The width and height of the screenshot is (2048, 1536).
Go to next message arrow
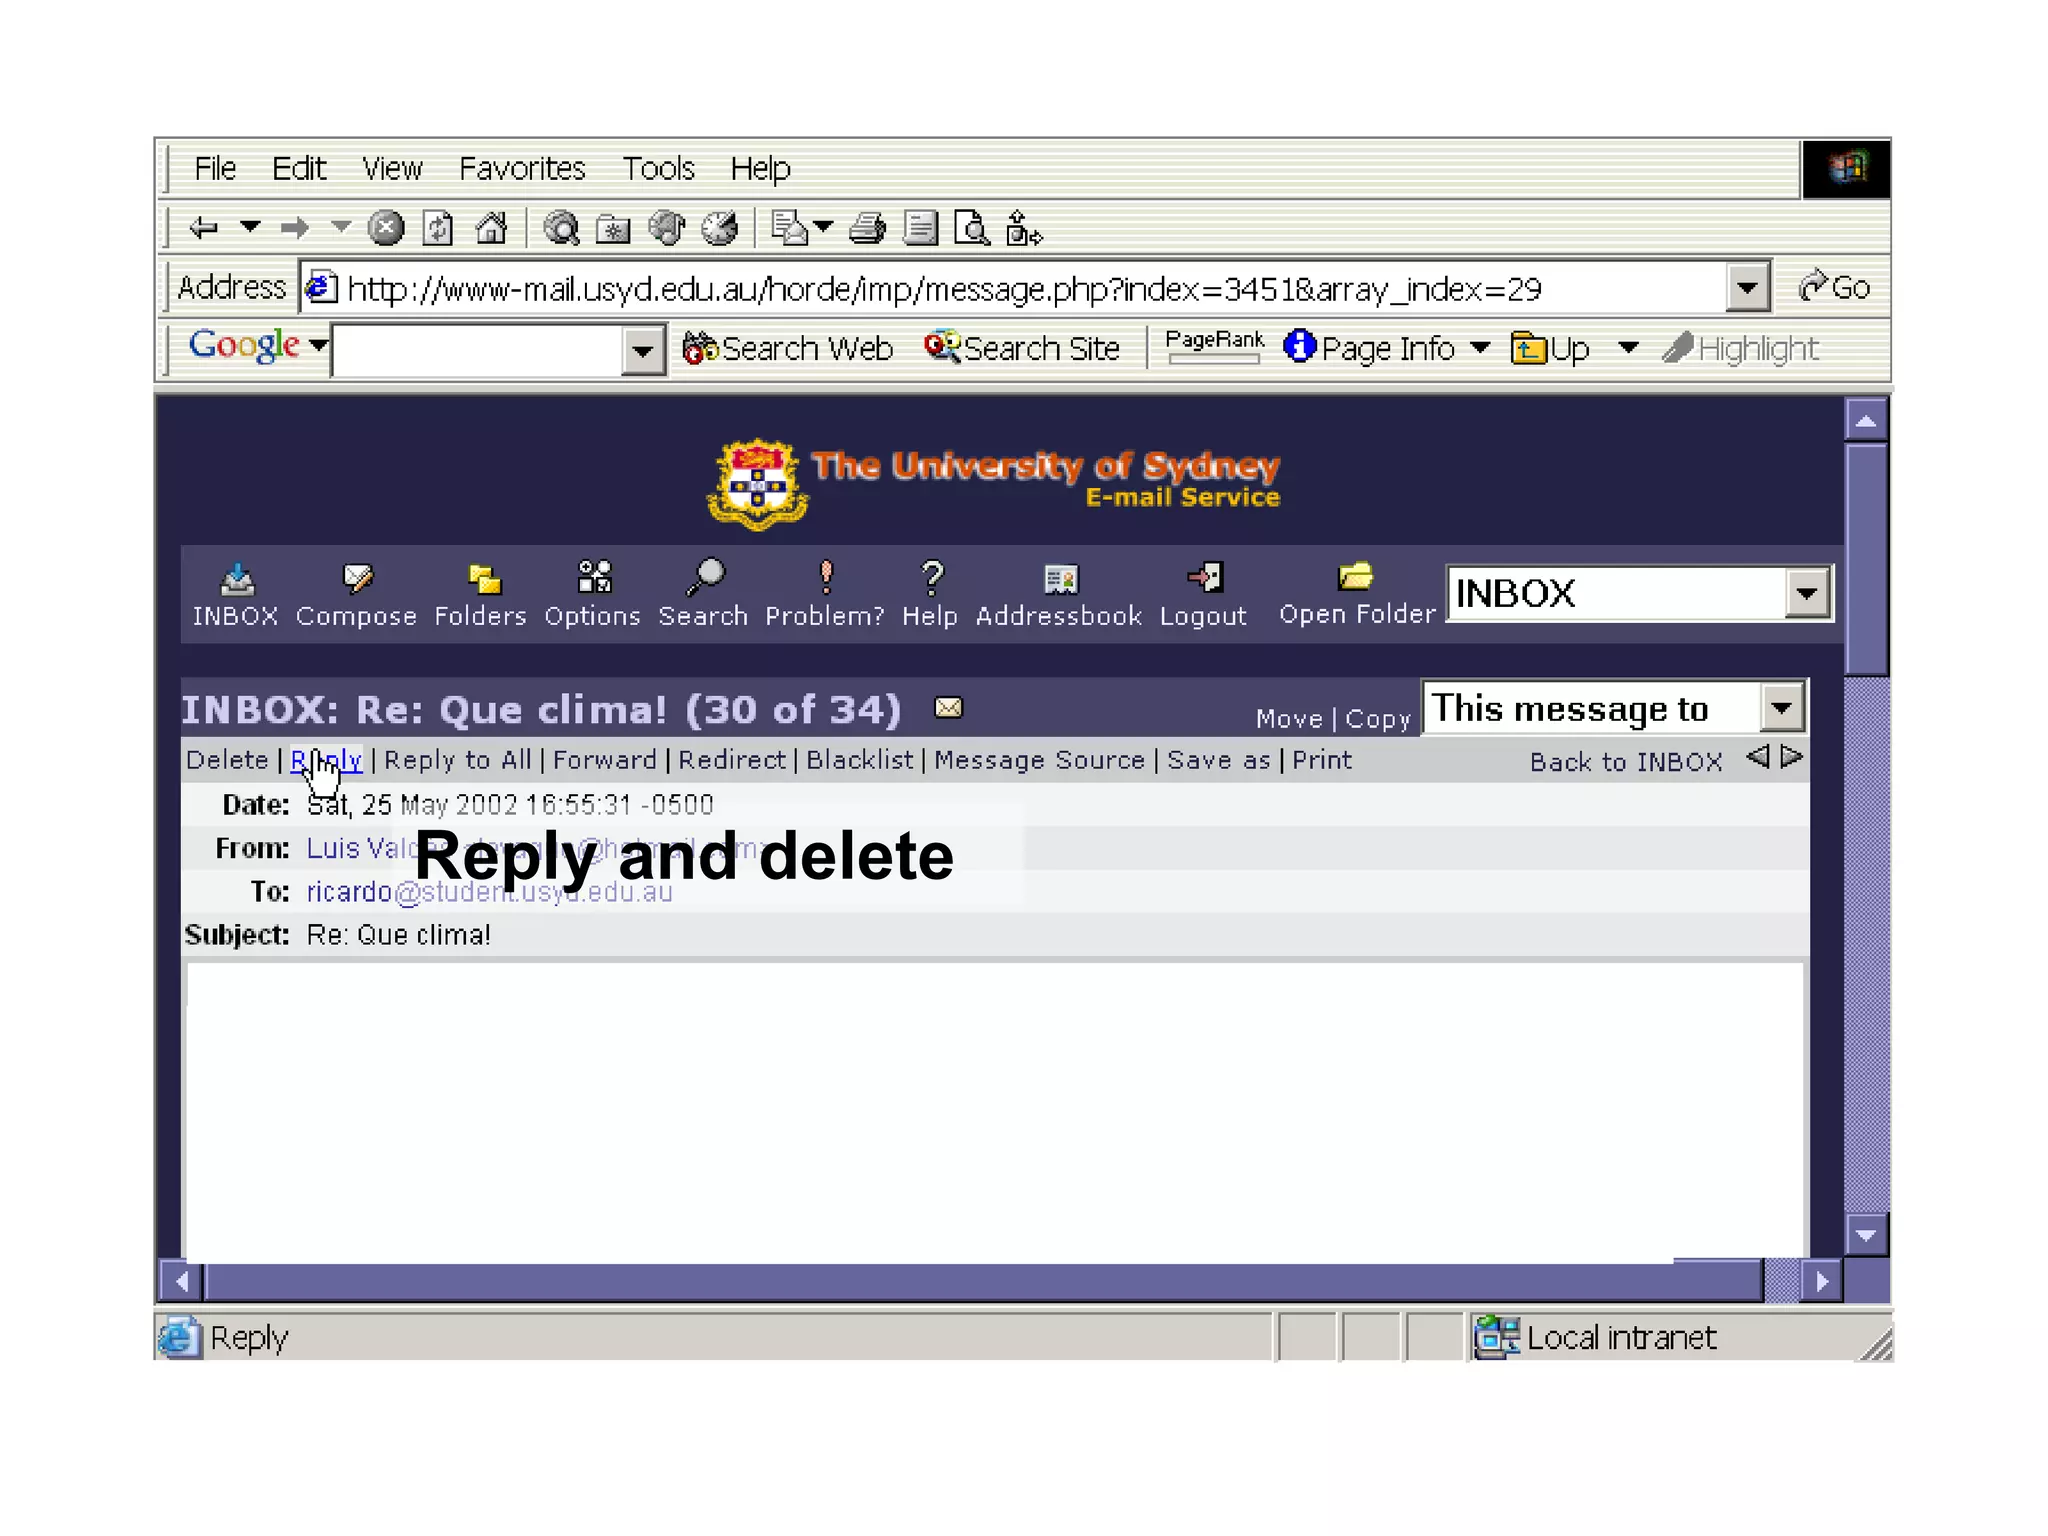point(1791,757)
